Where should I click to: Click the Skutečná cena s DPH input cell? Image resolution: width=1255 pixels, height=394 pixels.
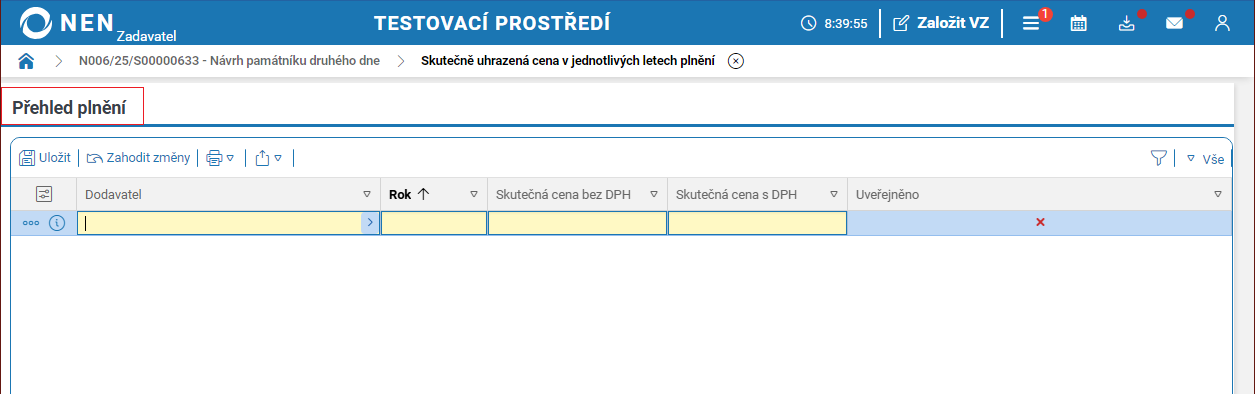click(x=757, y=223)
